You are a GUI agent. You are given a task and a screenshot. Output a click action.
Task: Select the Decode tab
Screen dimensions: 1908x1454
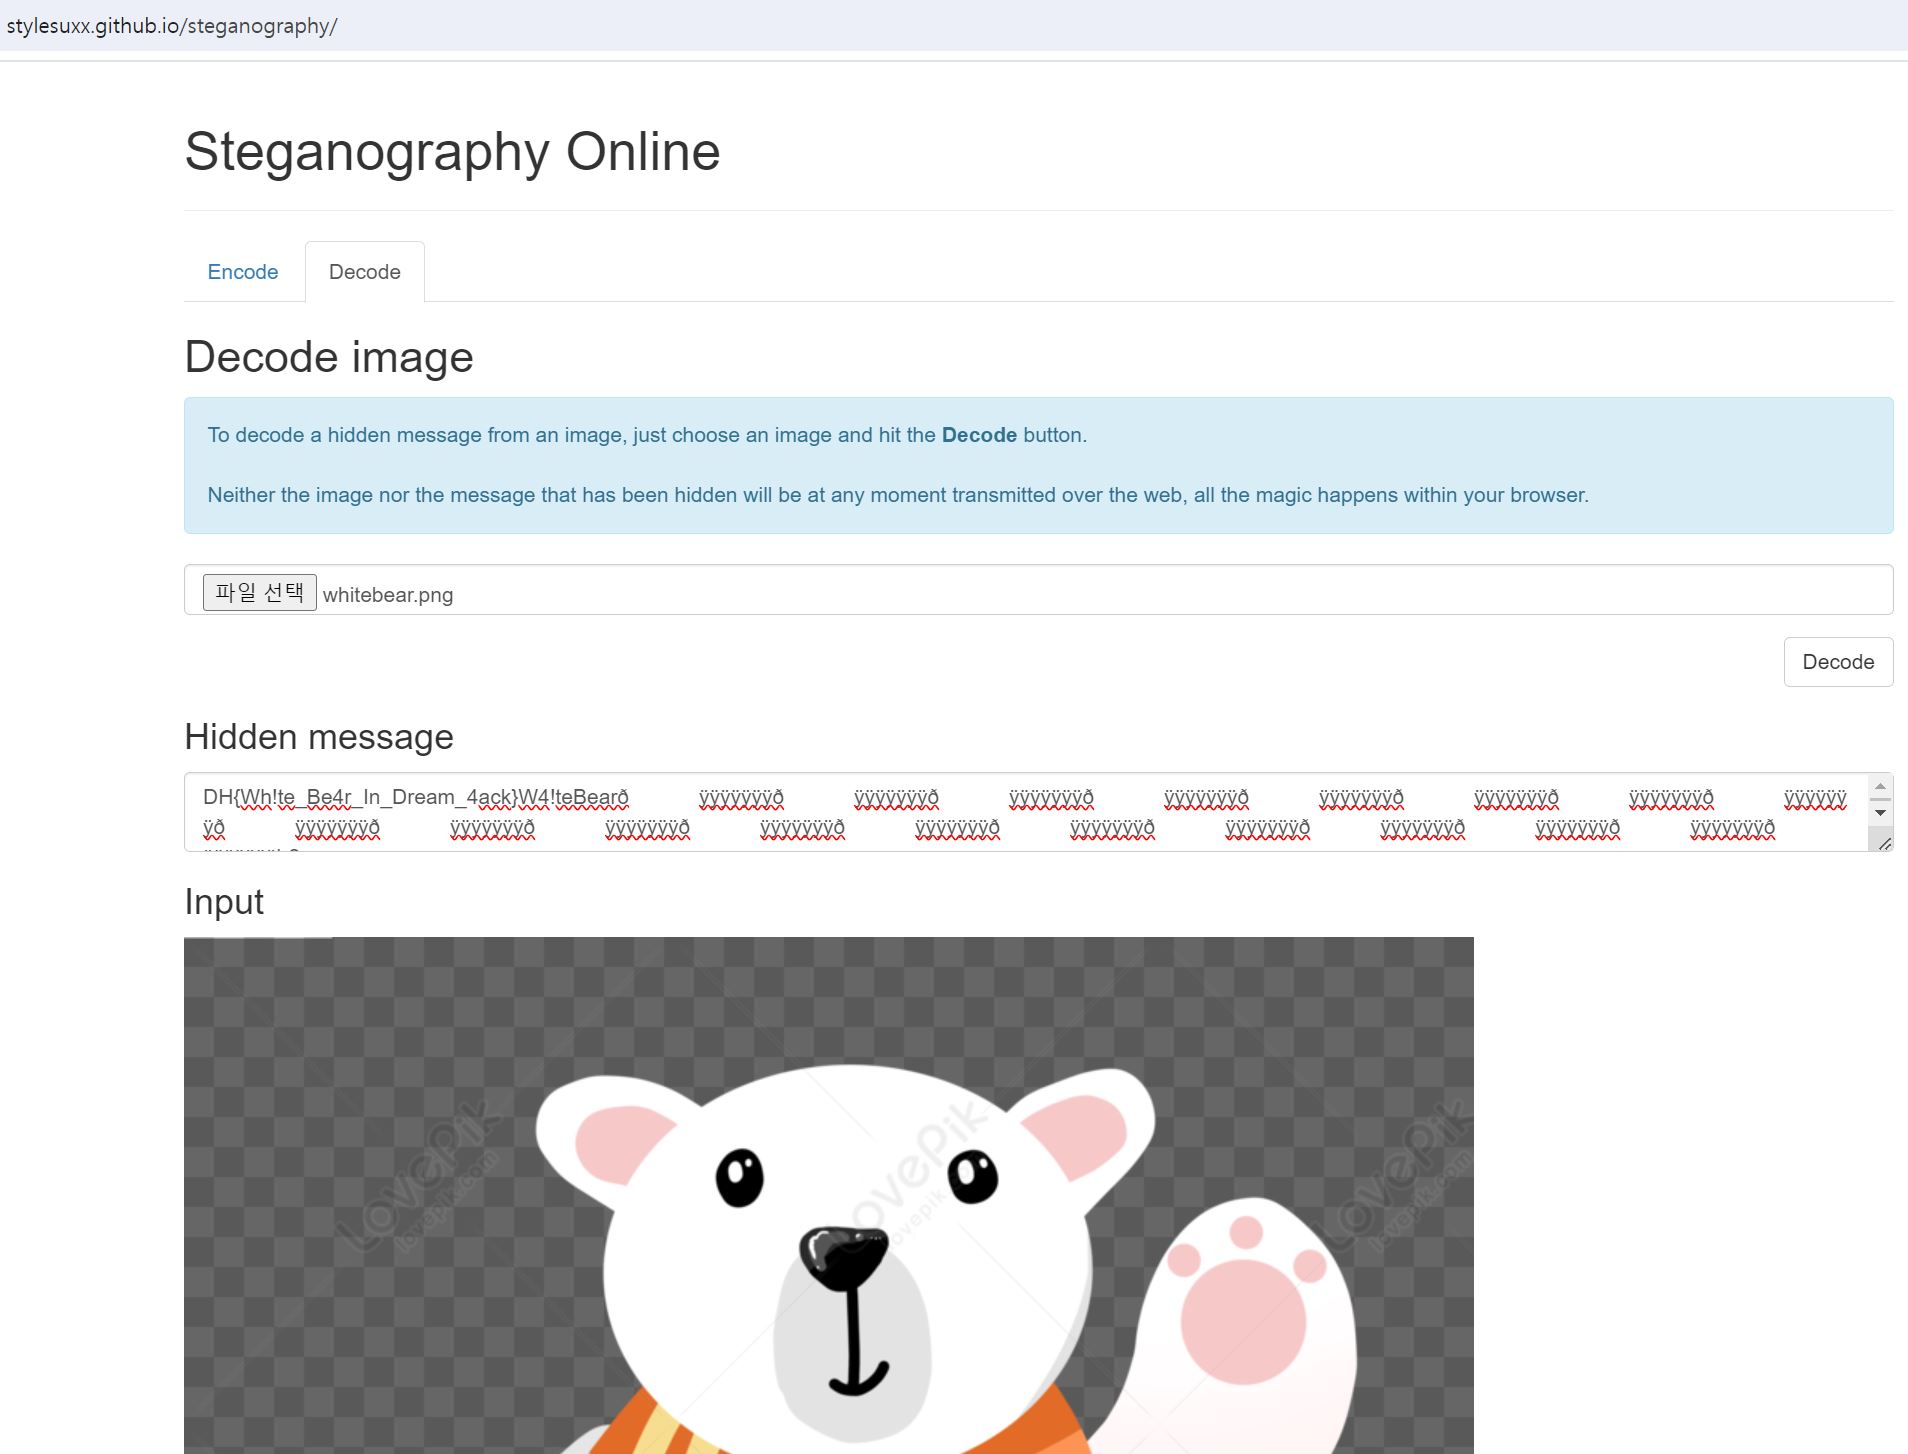(365, 272)
